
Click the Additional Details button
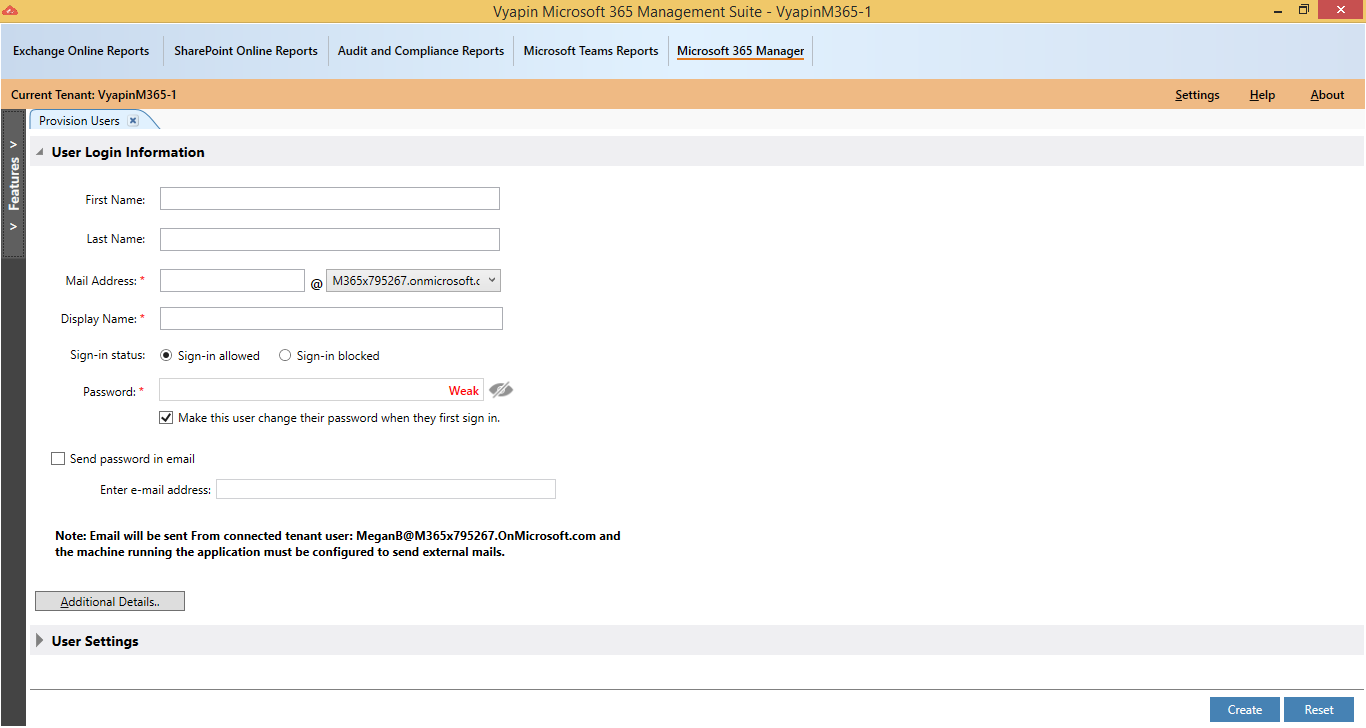(x=110, y=601)
